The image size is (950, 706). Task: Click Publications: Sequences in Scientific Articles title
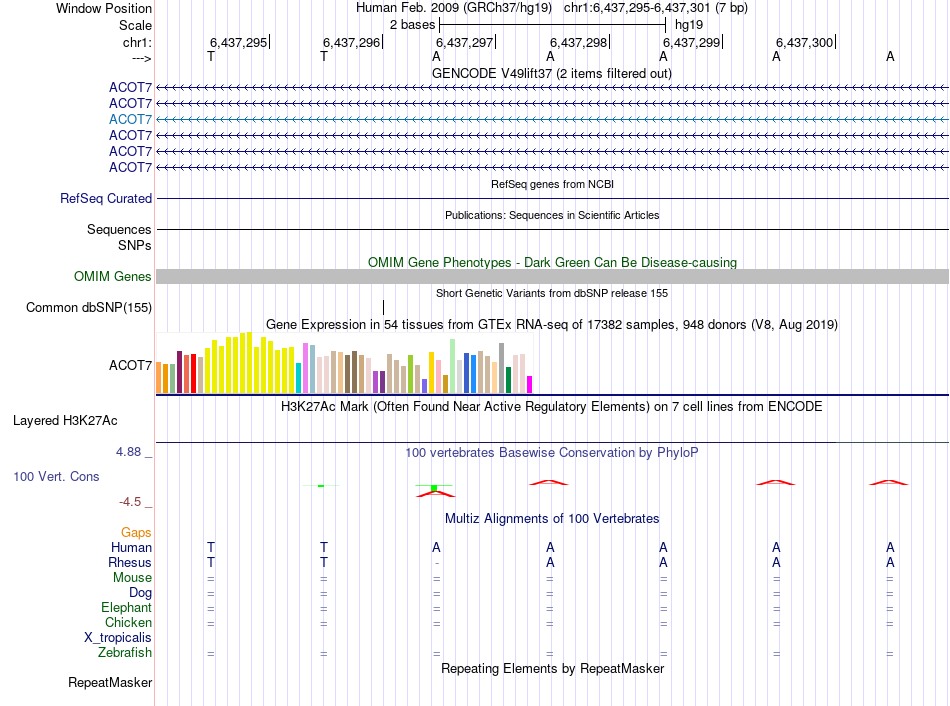pyautogui.click(x=552, y=215)
